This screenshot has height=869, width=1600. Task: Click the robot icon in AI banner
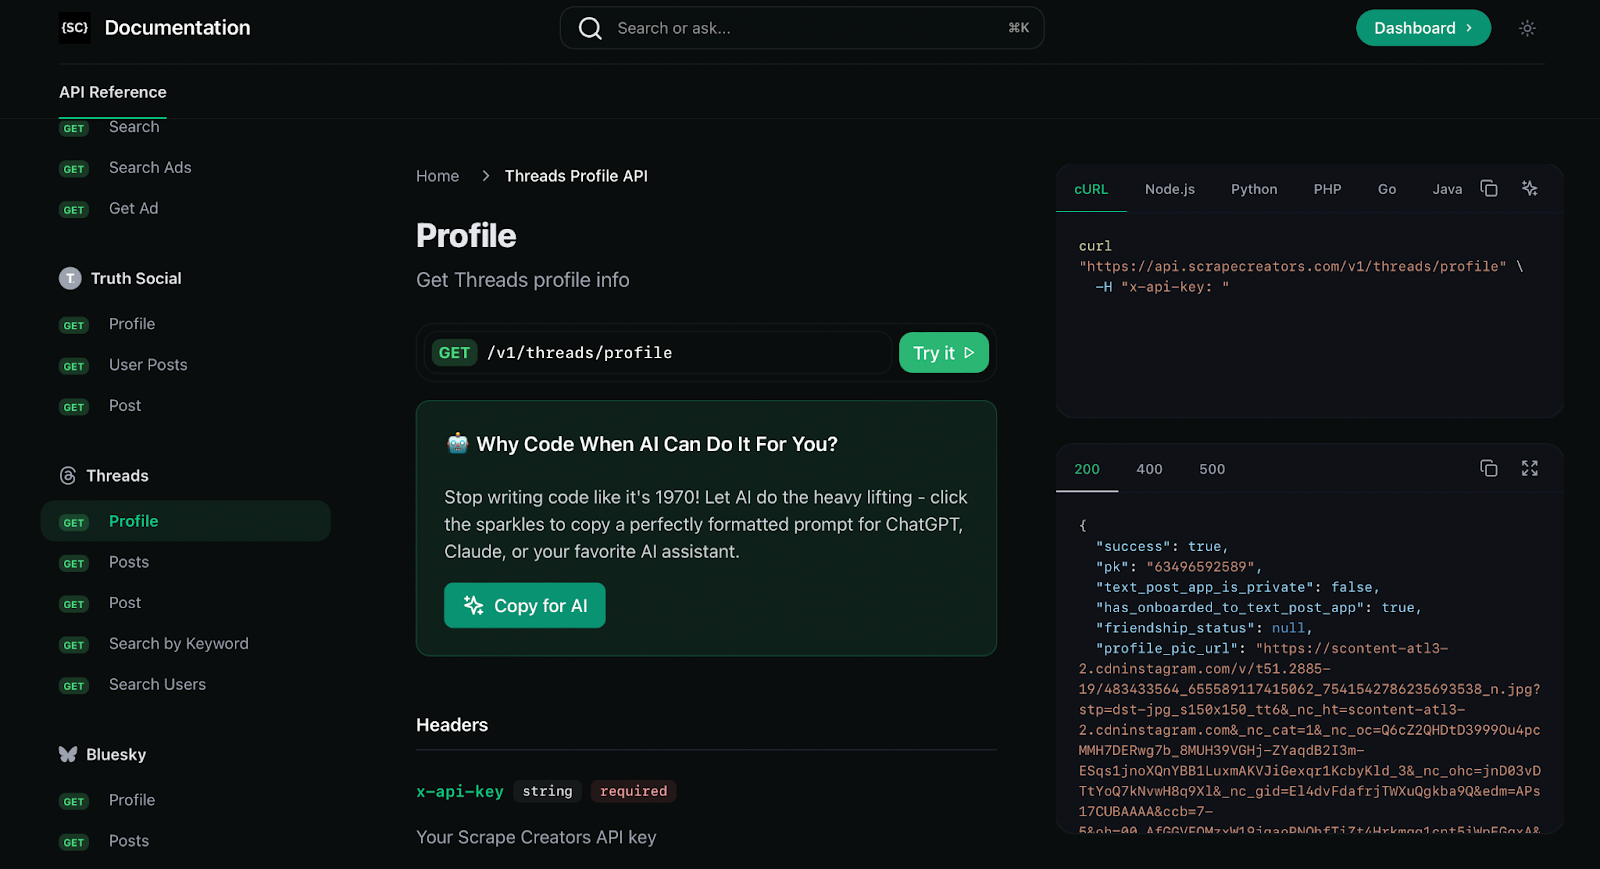coord(457,443)
